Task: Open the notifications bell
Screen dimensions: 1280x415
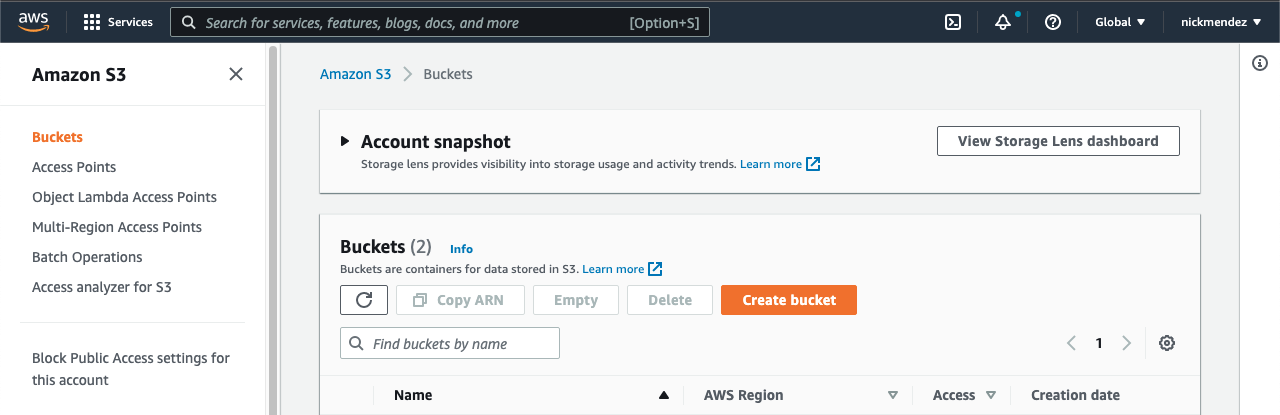Action: click(1003, 22)
